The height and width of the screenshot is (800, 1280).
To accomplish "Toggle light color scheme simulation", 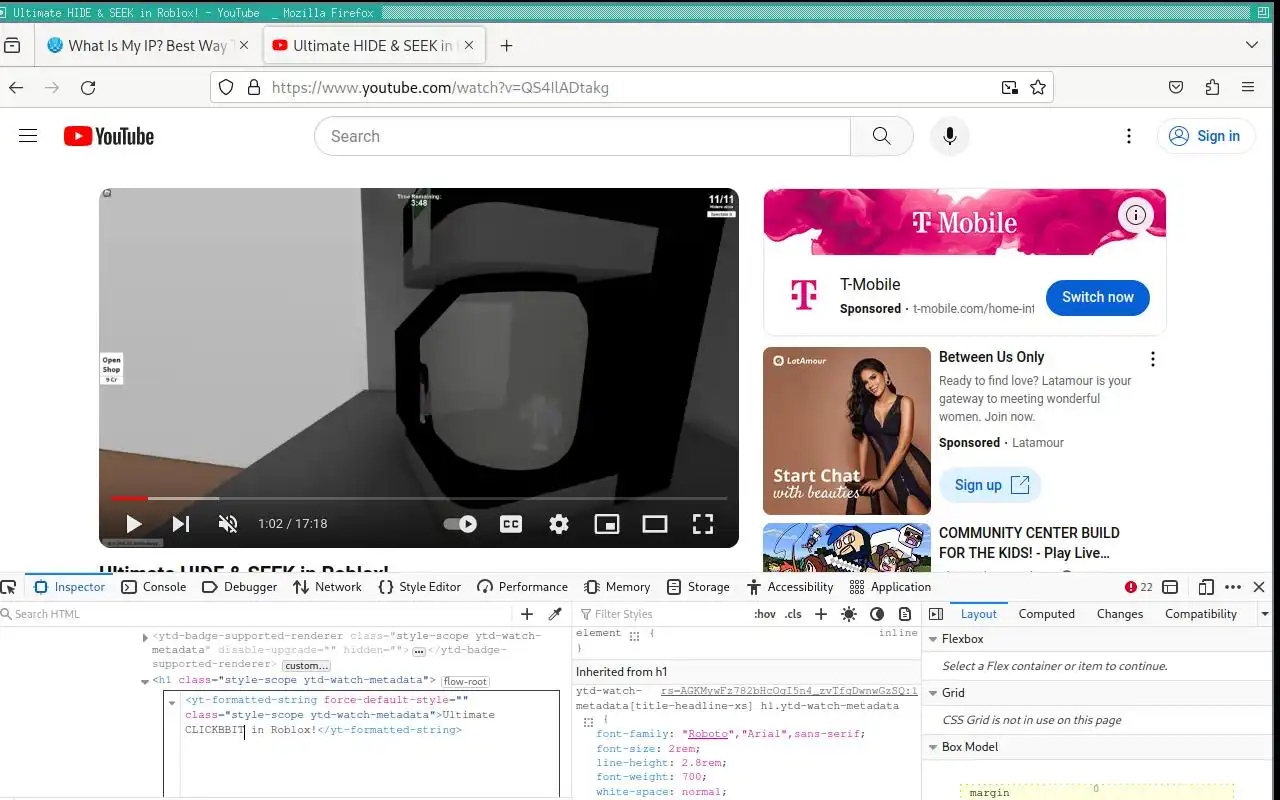I will pyautogui.click(x=849, y=614).
